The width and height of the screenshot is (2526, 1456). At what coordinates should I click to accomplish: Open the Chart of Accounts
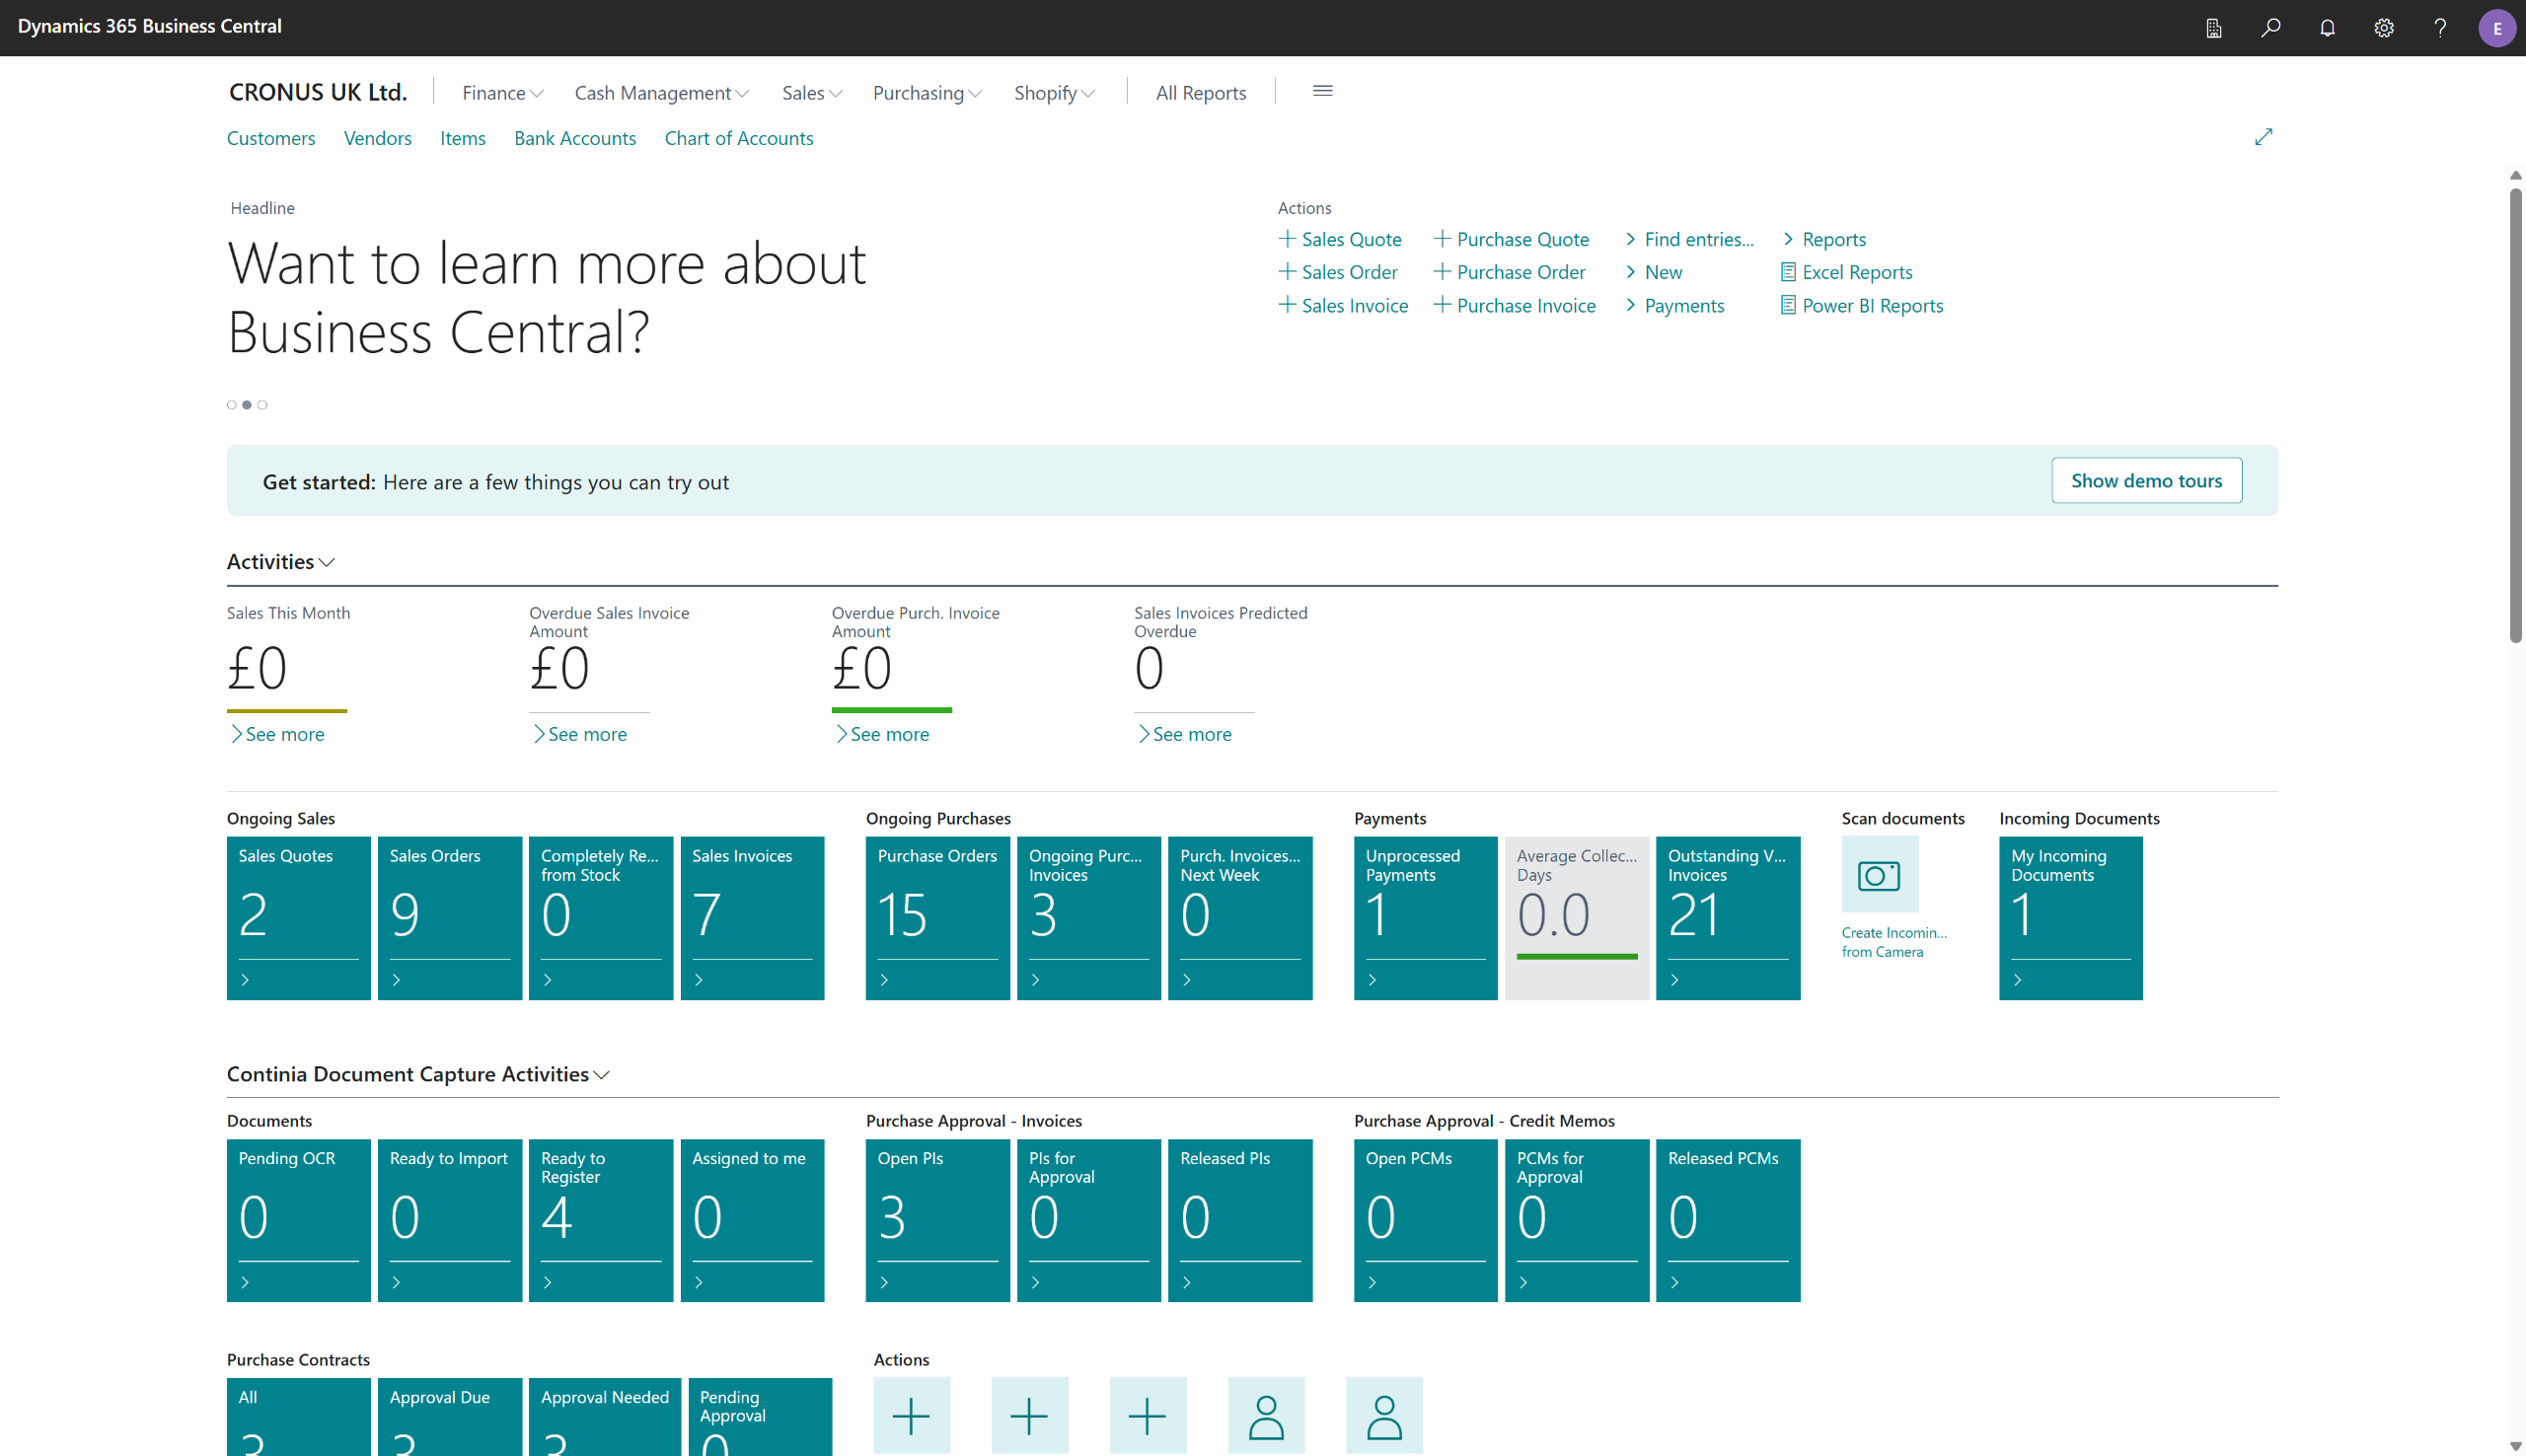pos(739,138)
